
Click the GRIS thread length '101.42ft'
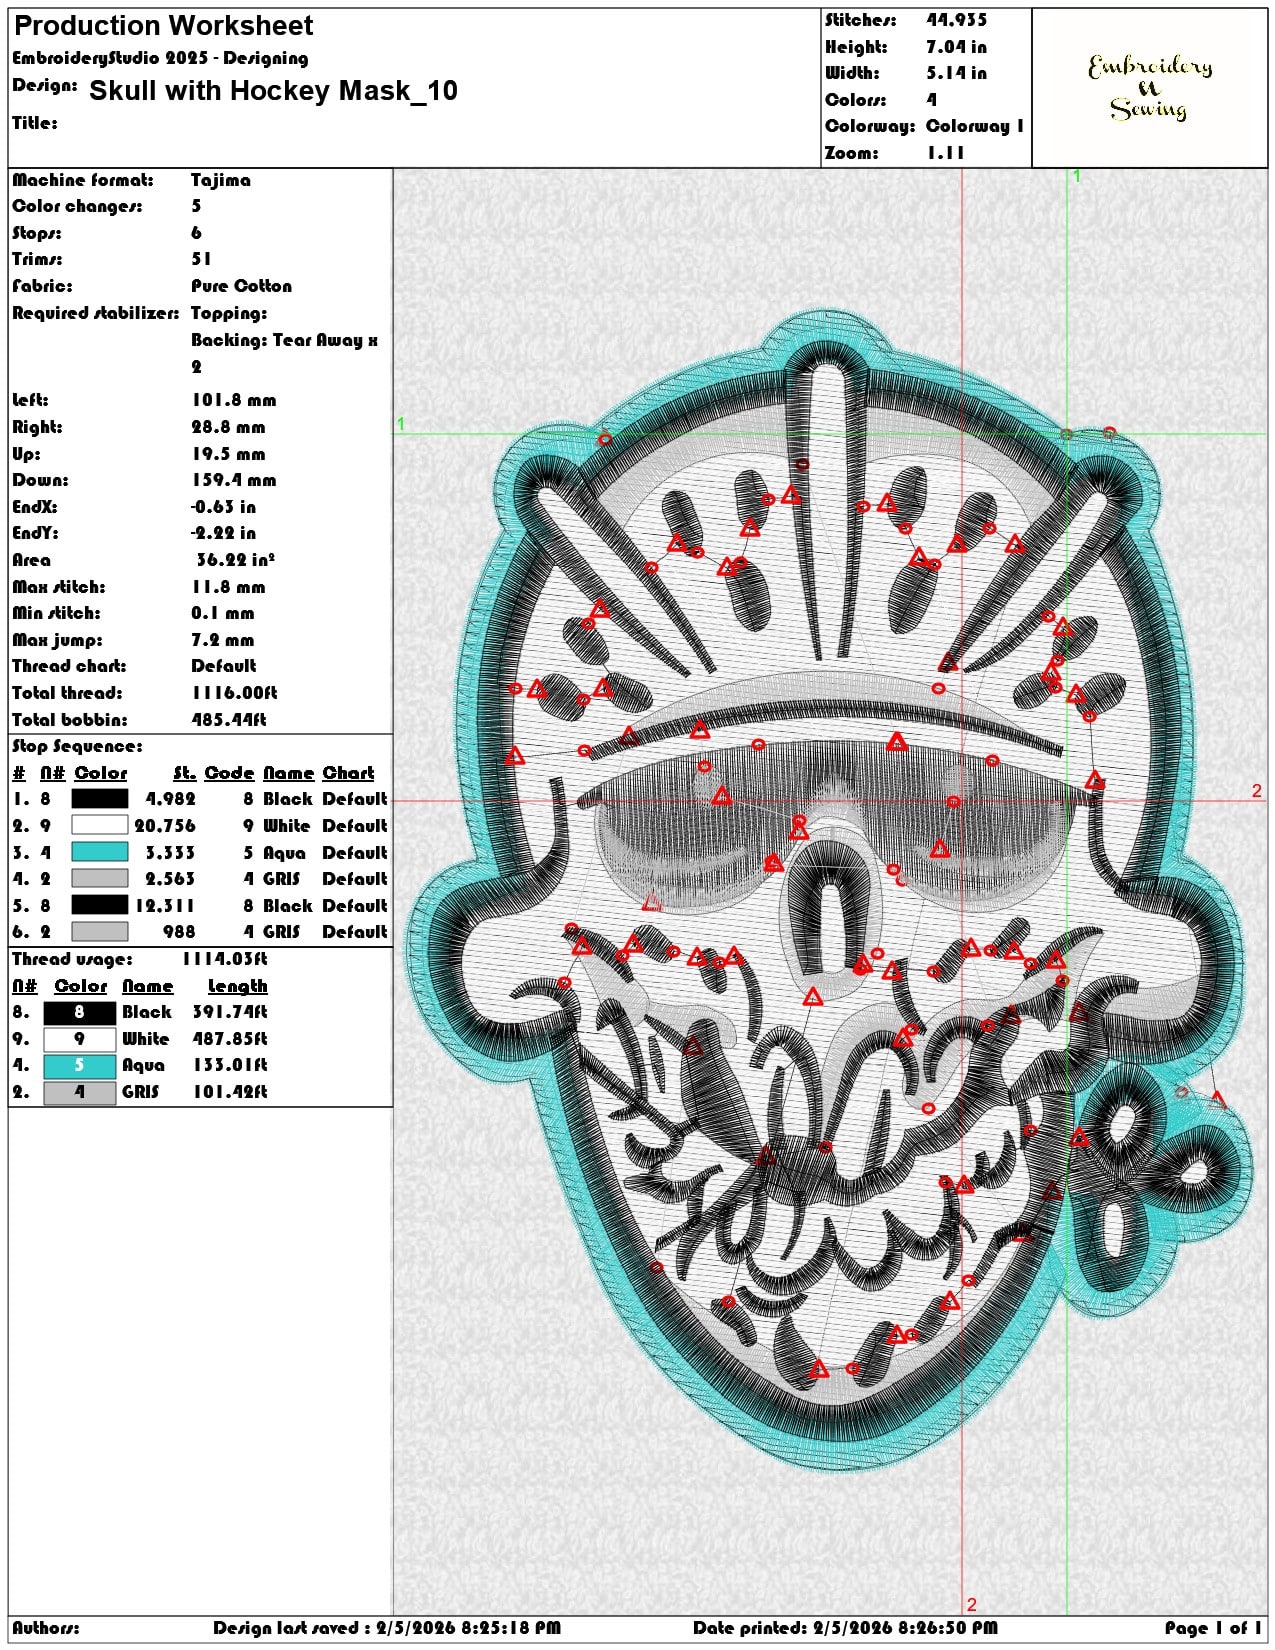click(230, 1092)
